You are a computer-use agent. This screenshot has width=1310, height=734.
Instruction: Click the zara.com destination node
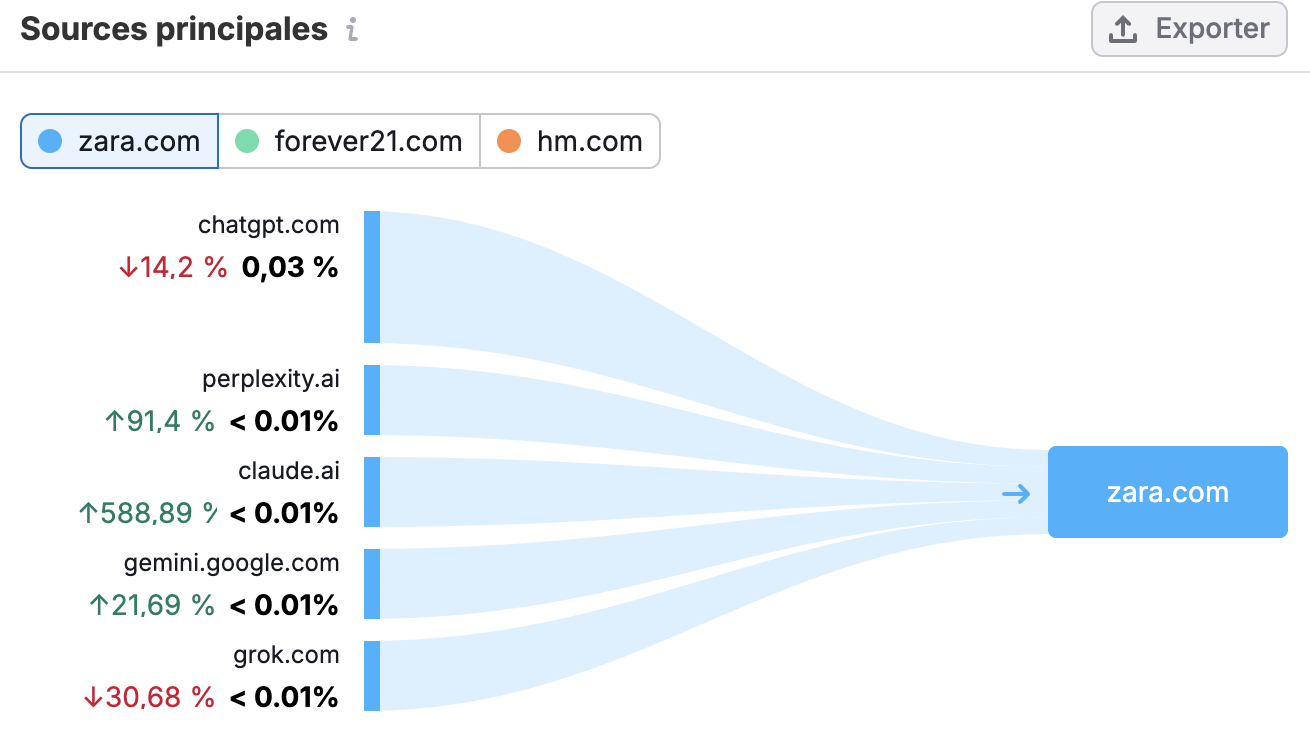pos(1167,492)
